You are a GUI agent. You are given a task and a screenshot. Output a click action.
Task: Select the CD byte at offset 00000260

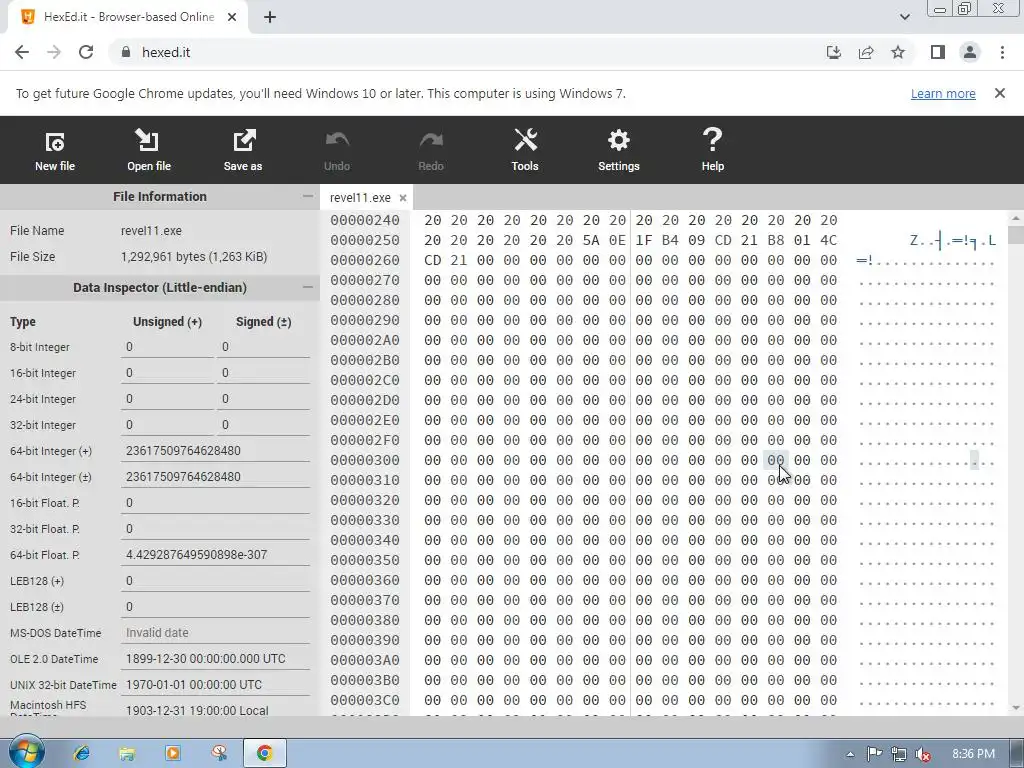pyautogui.click(x=432, y=260)
